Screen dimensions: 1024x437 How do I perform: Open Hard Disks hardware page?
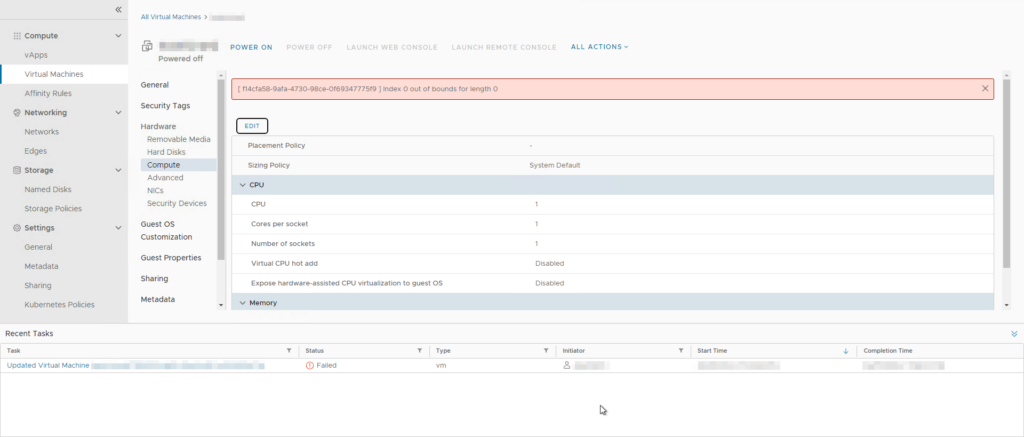click(x=166, y=152)
